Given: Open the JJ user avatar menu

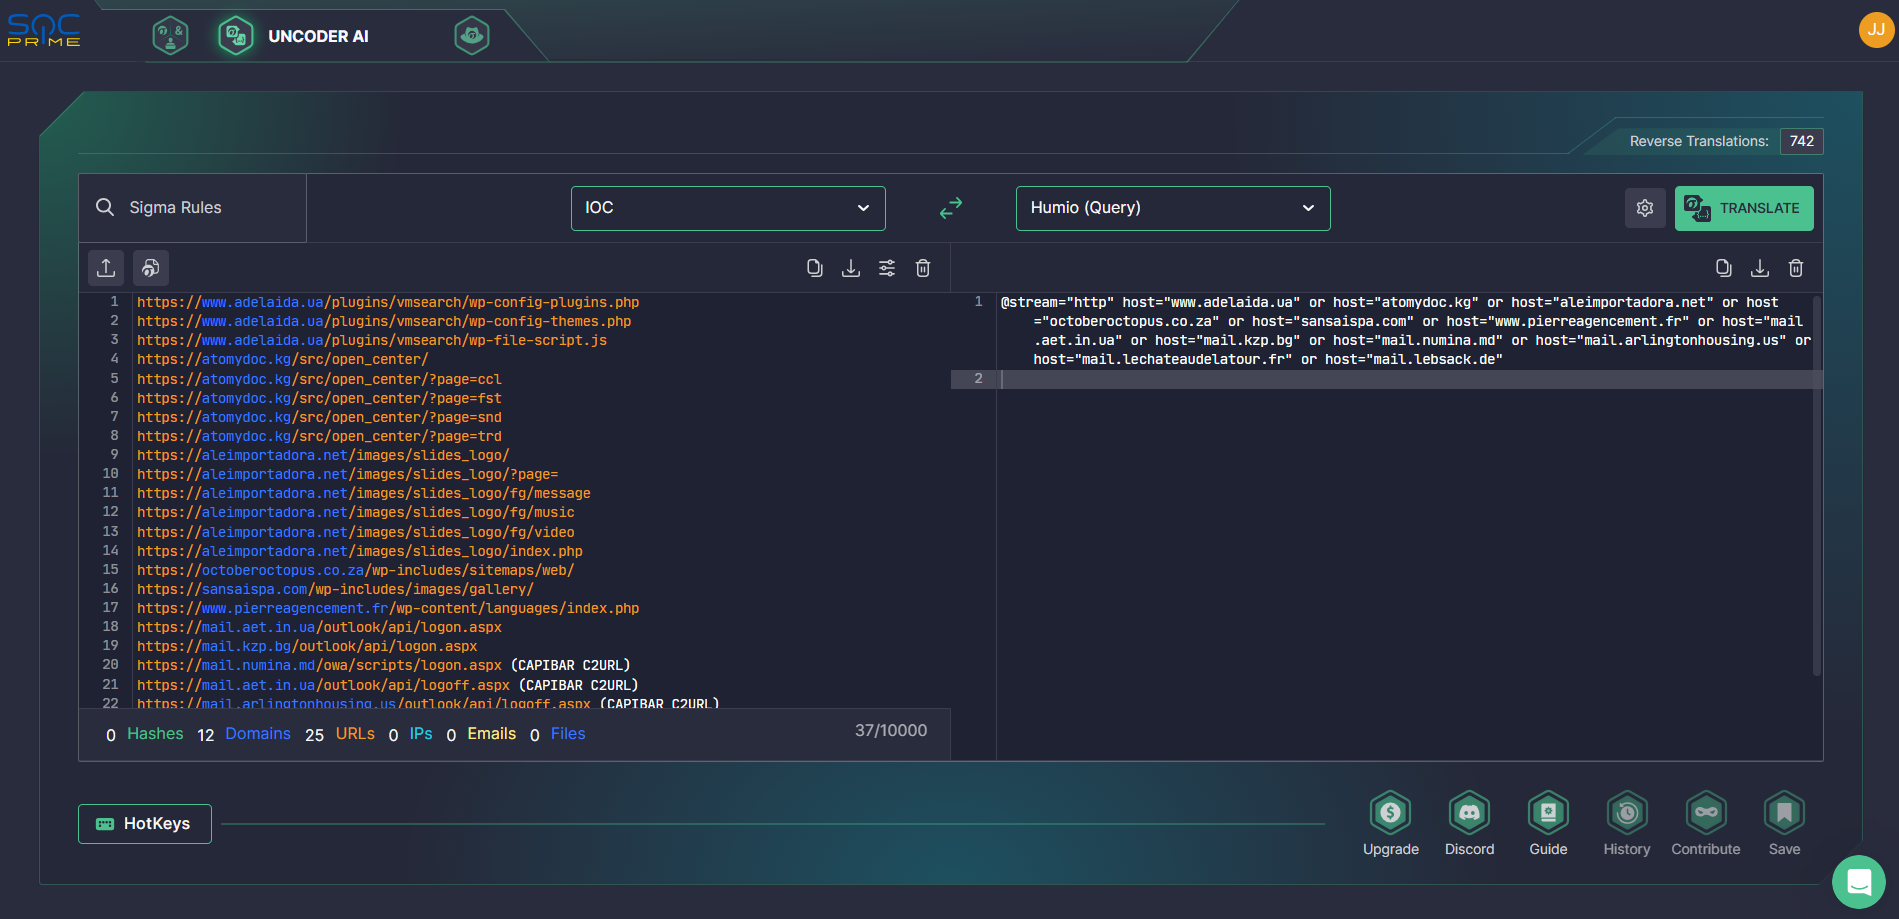Looking at the screenshot, I should pyautogui.click(x=1876, y=30).
